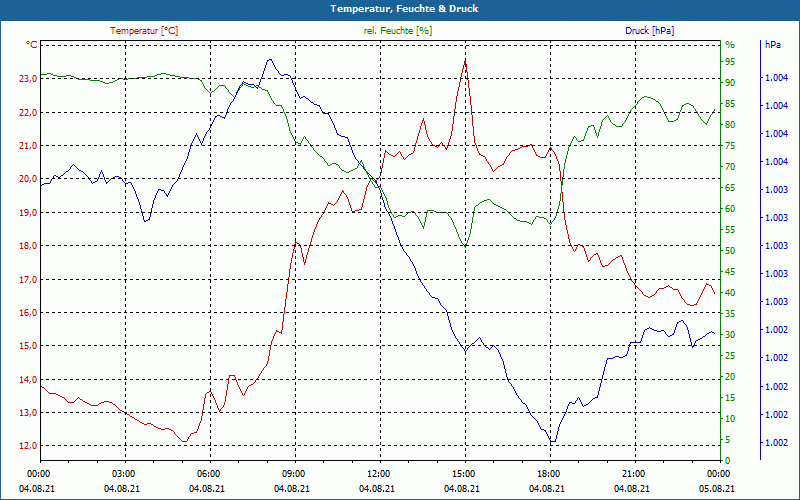Click the '30' humidity axis value
800x500 pixels.
[730, 335]
